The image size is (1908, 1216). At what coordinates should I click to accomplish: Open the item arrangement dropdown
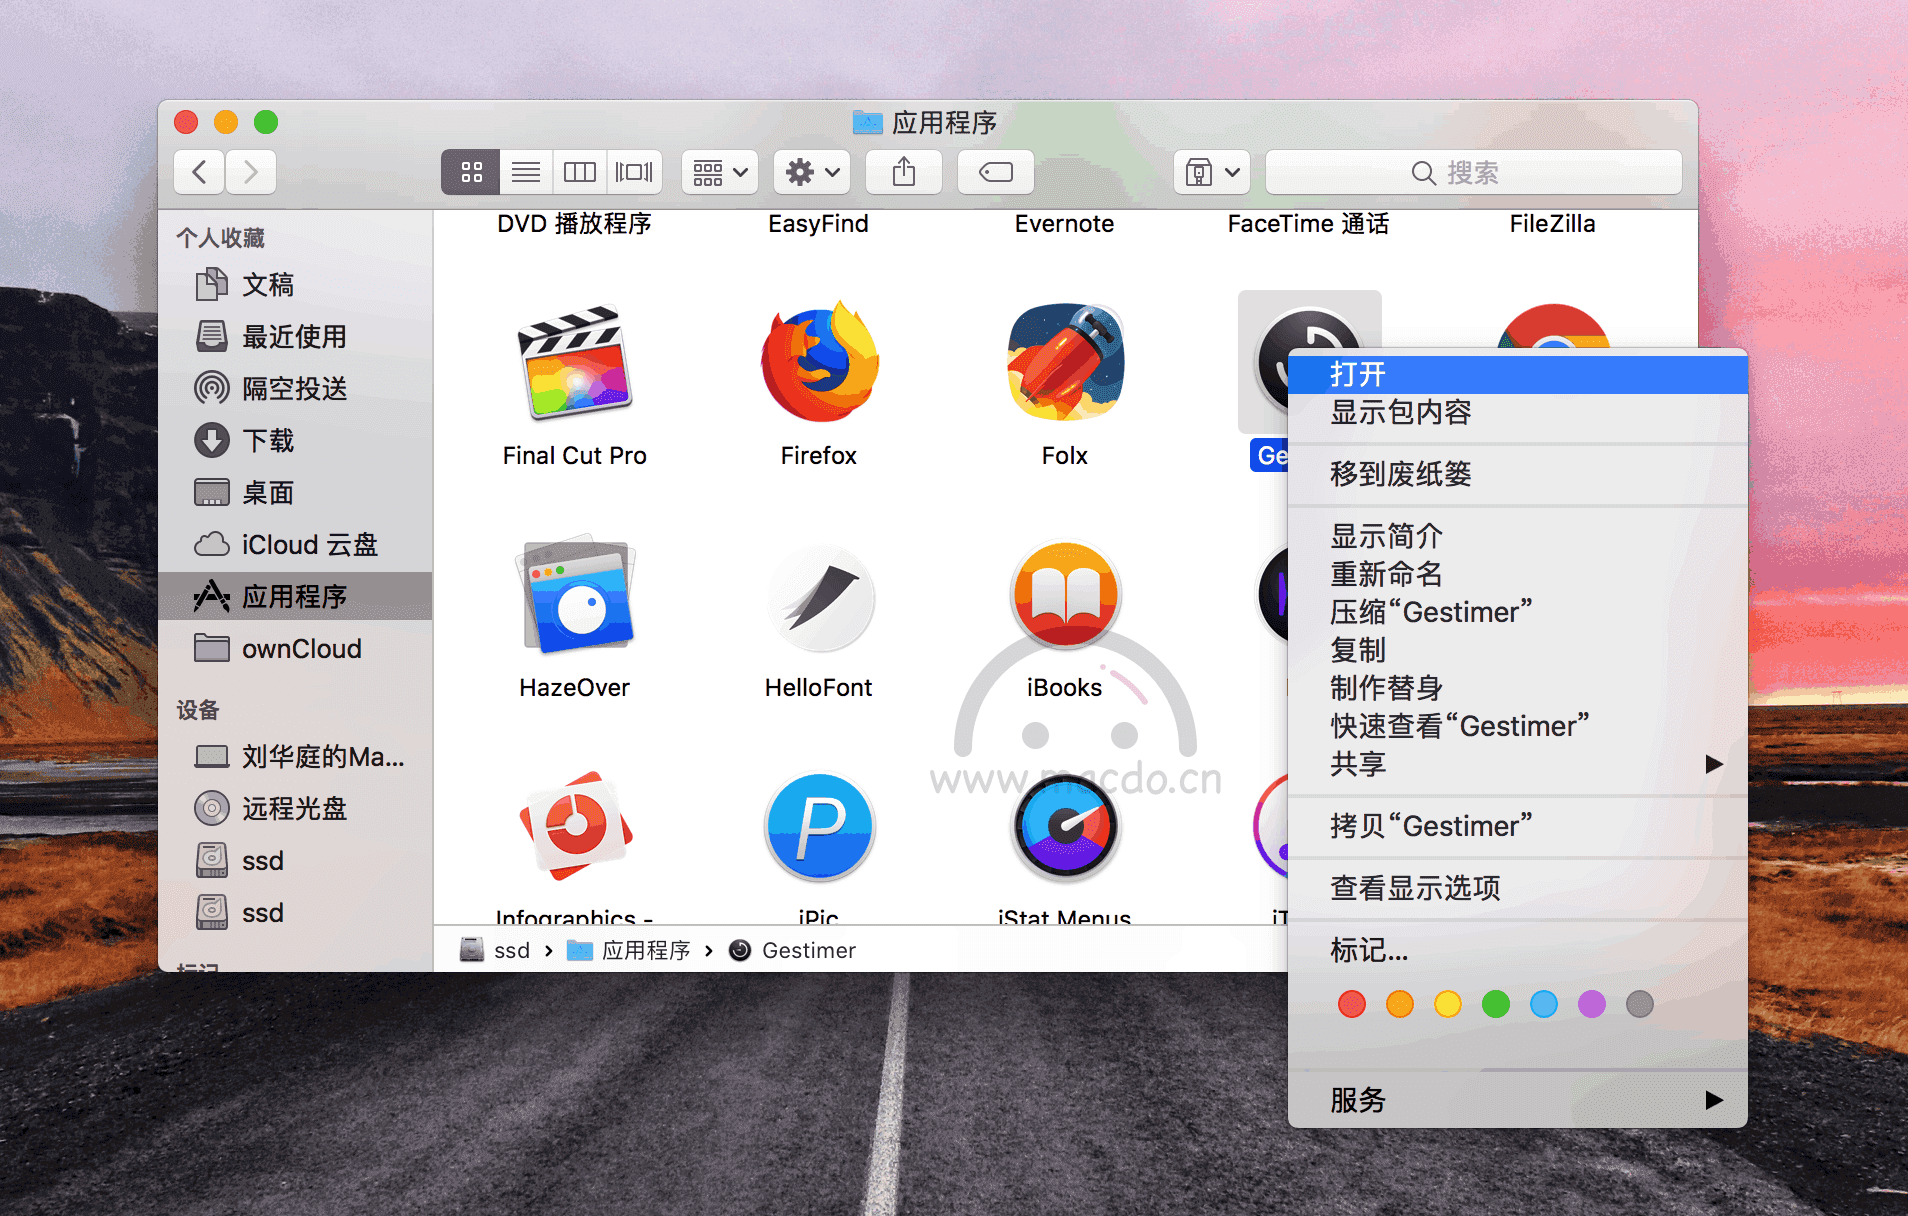[720, 172]
